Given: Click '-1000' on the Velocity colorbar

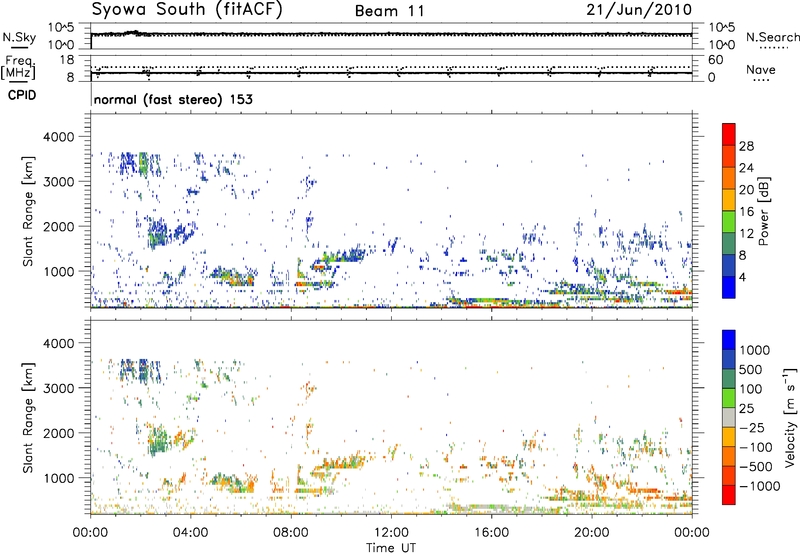Looking at the screenshot, I should (x=760, y=486).
